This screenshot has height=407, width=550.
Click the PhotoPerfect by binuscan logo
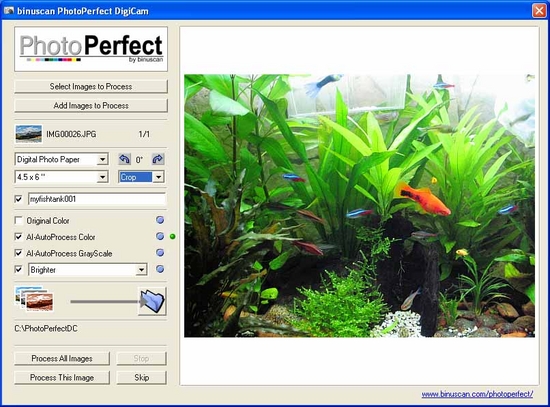click(91, 49)
